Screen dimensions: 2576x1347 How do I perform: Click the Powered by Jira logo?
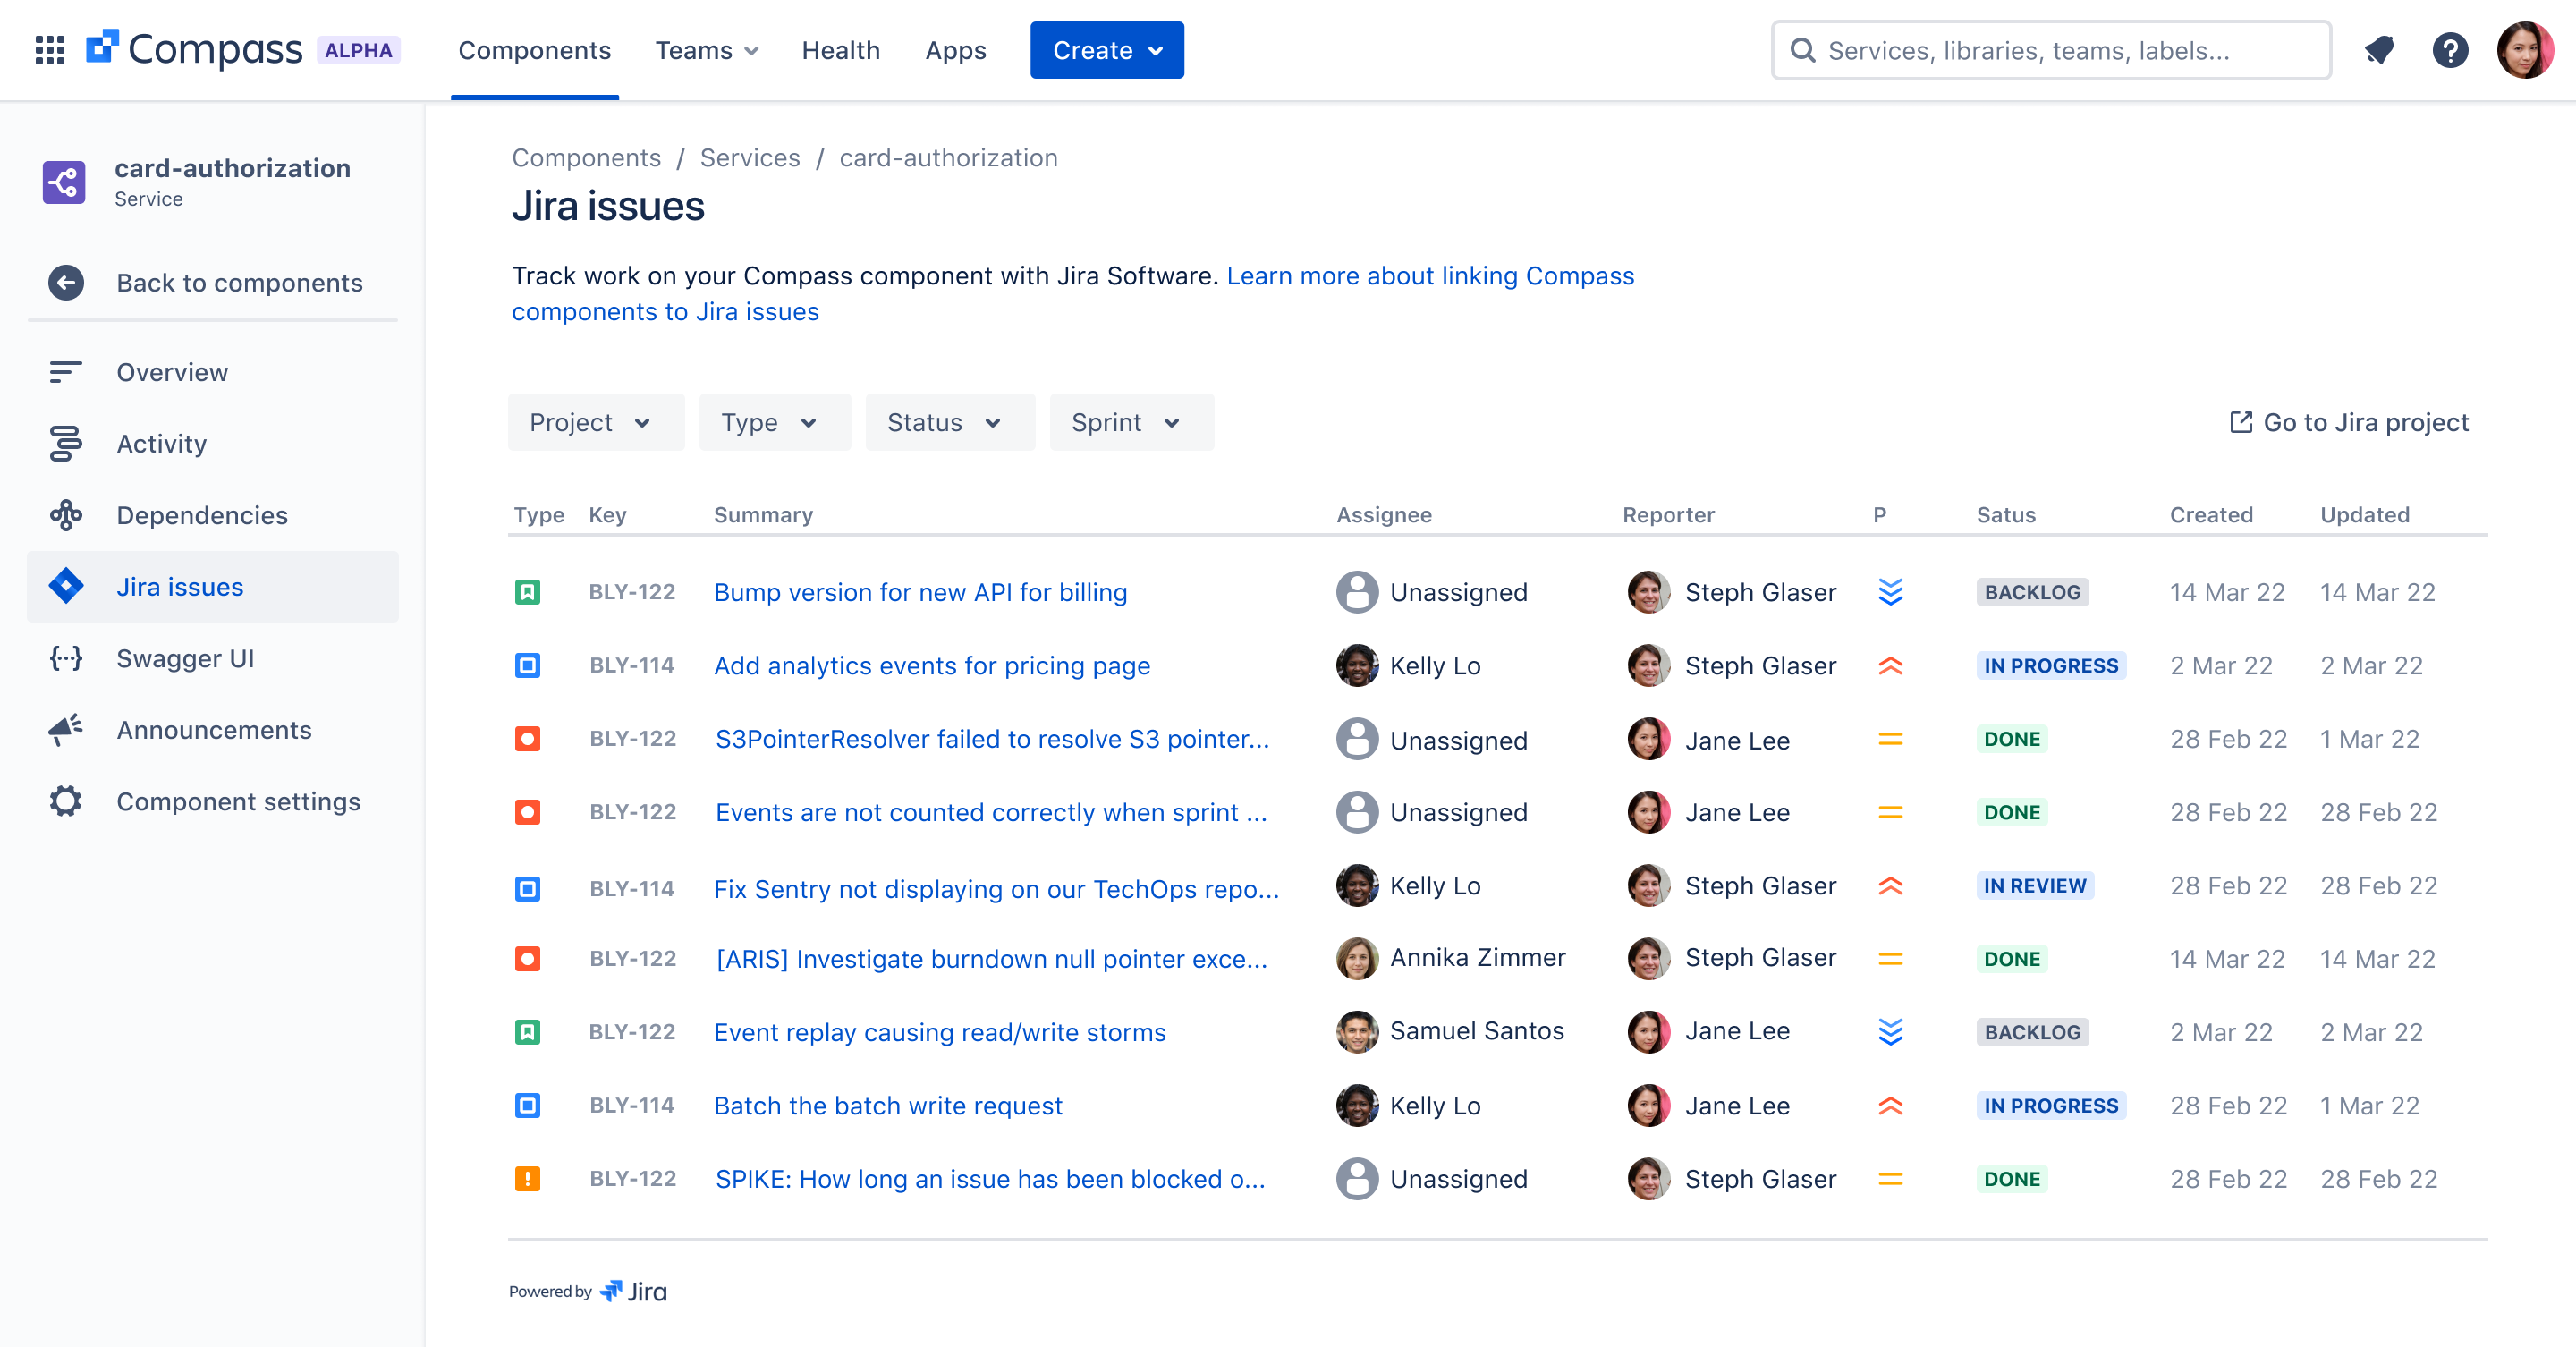(x=632, y=1291)
